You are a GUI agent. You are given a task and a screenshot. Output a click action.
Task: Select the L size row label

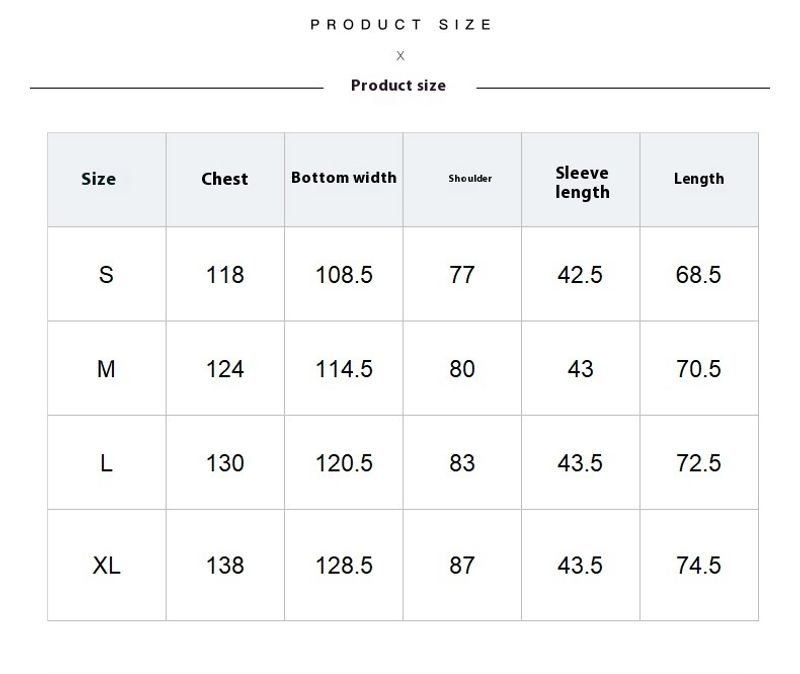(106, 463)
